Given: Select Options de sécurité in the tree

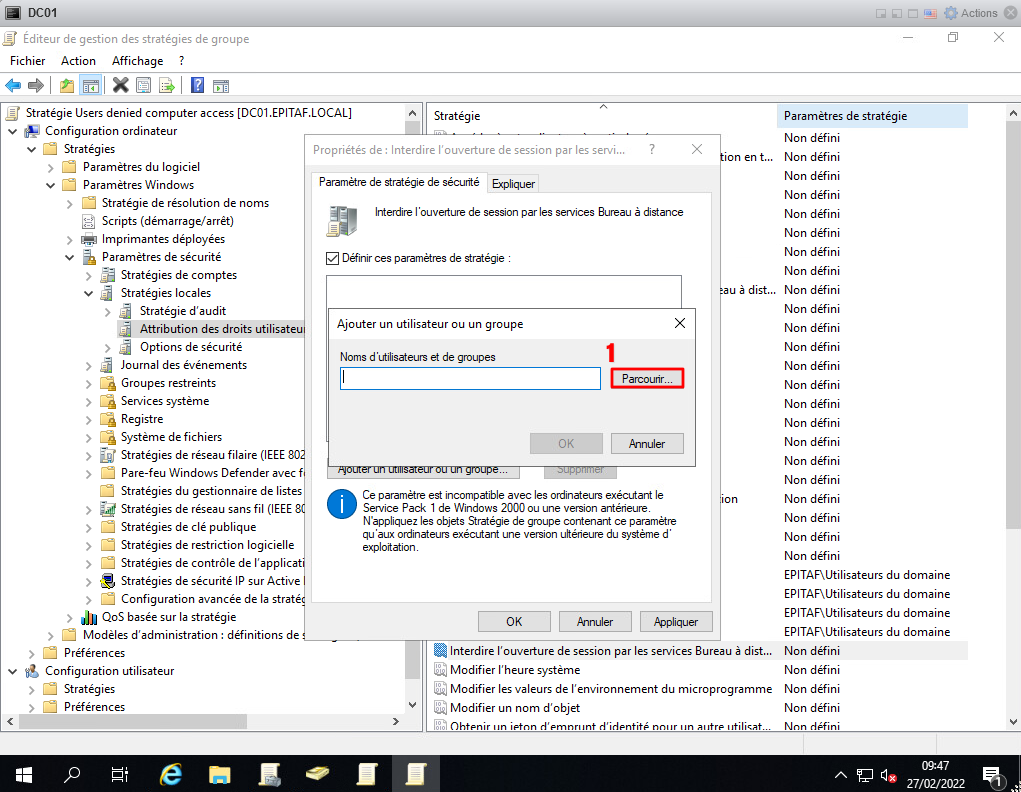Looking at the screenshot, I should click(x=190, y=347).
